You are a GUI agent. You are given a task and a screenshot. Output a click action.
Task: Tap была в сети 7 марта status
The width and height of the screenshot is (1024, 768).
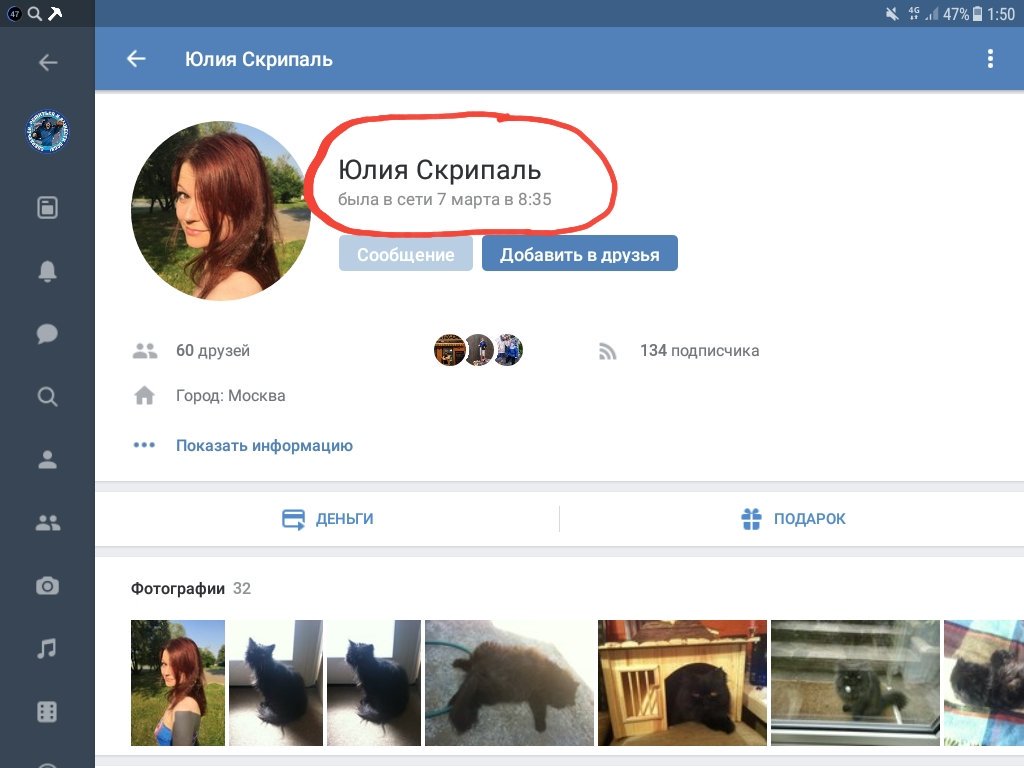coord(445,199)
